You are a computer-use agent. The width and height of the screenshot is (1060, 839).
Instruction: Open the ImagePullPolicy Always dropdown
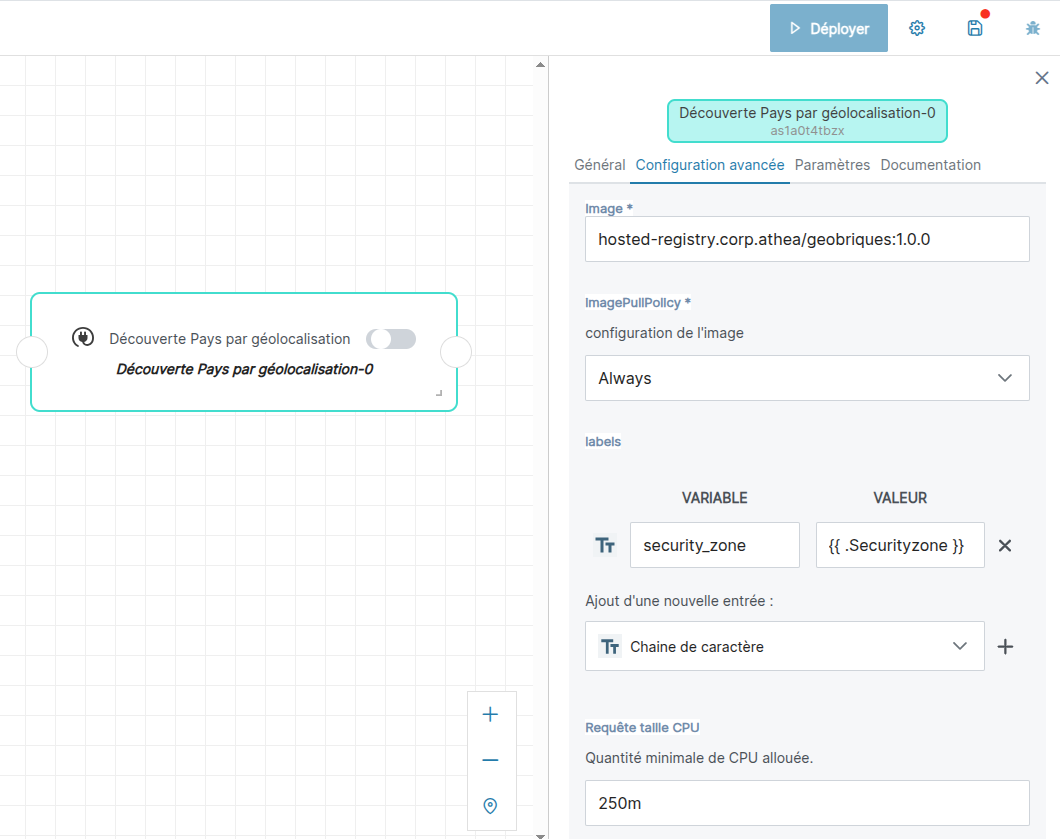click(806, 378)
